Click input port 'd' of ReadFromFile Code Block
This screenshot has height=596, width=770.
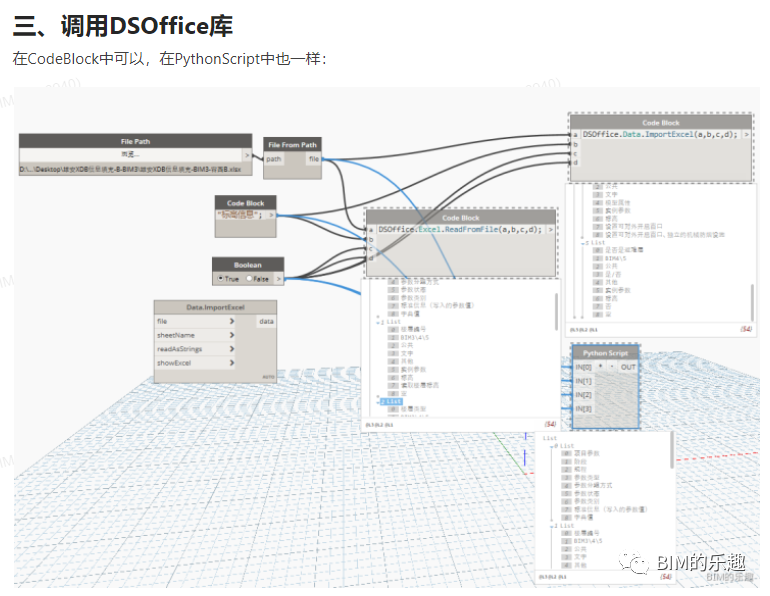(x=371, y=258)
